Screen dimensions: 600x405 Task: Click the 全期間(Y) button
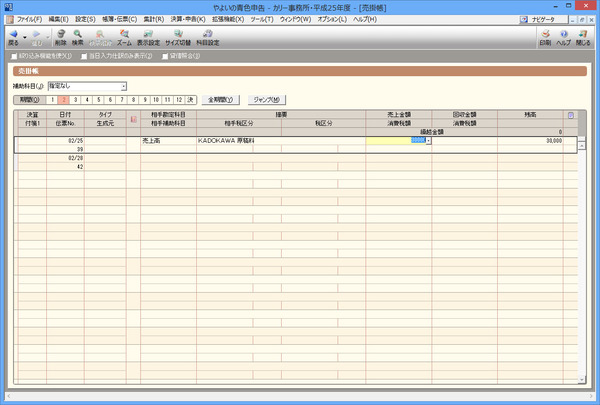220,100
